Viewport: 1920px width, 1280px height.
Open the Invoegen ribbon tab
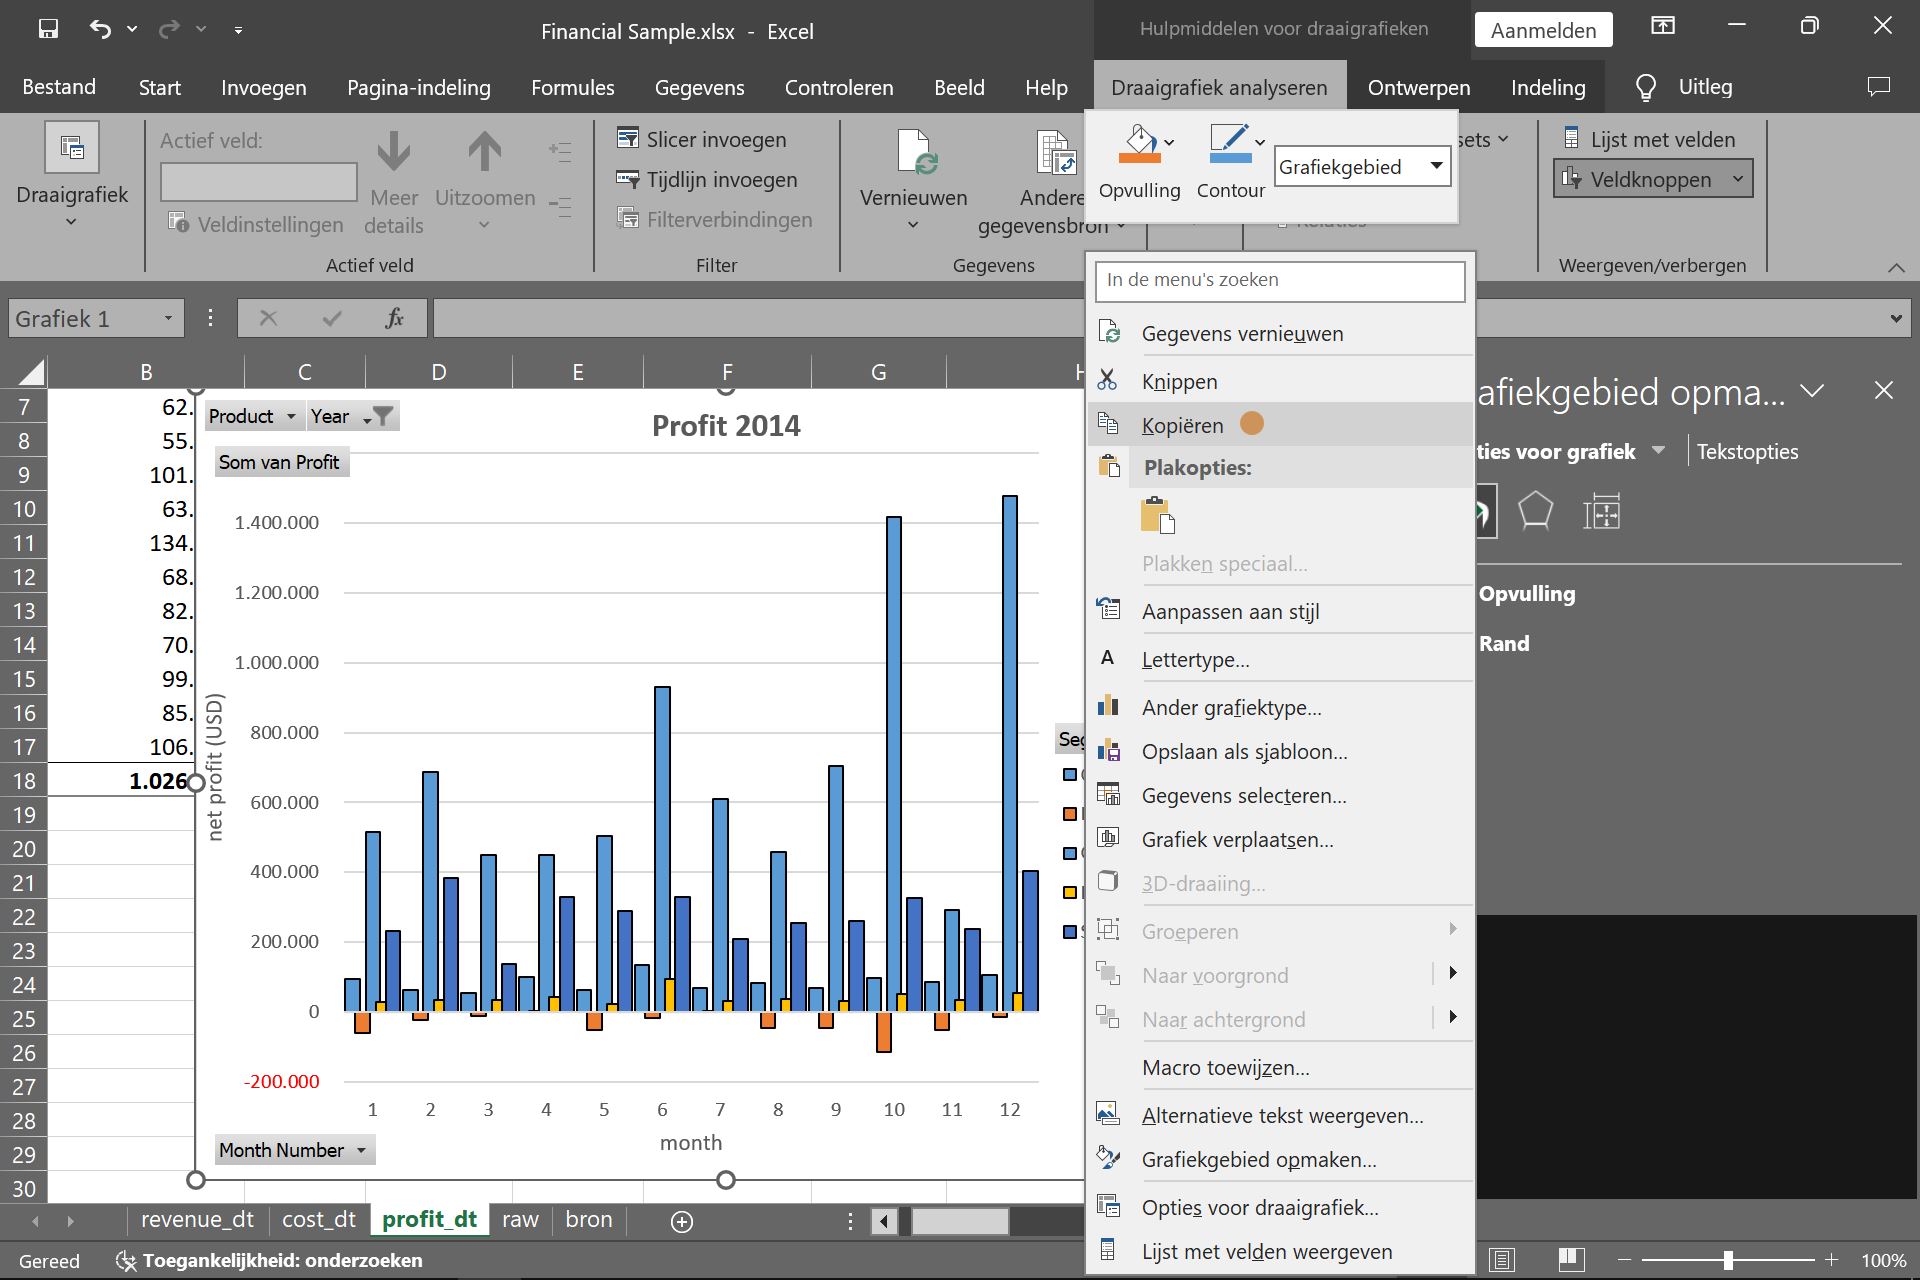coord(263,88)
